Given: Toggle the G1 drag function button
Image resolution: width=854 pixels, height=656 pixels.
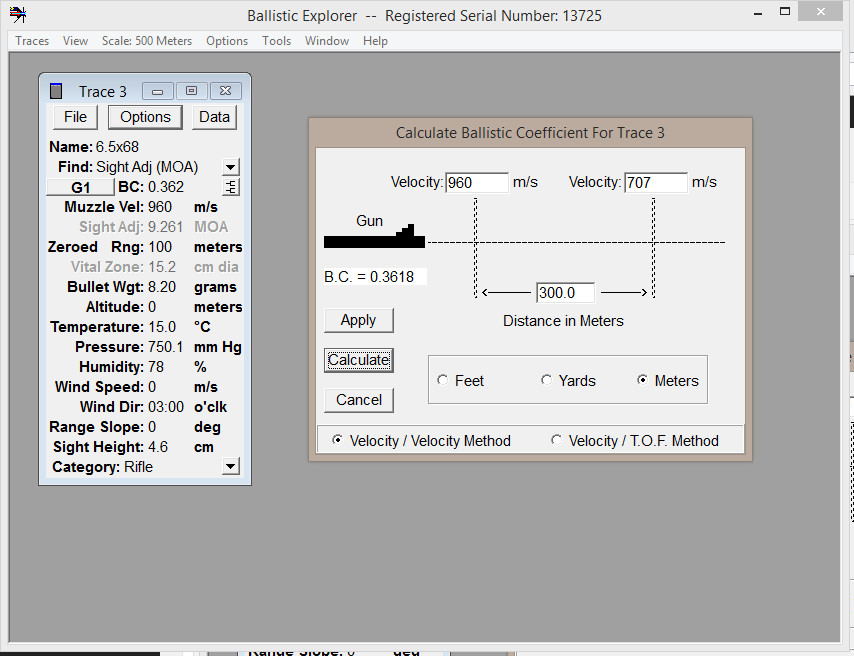Looking at the screenshot, I should point(81,187).
